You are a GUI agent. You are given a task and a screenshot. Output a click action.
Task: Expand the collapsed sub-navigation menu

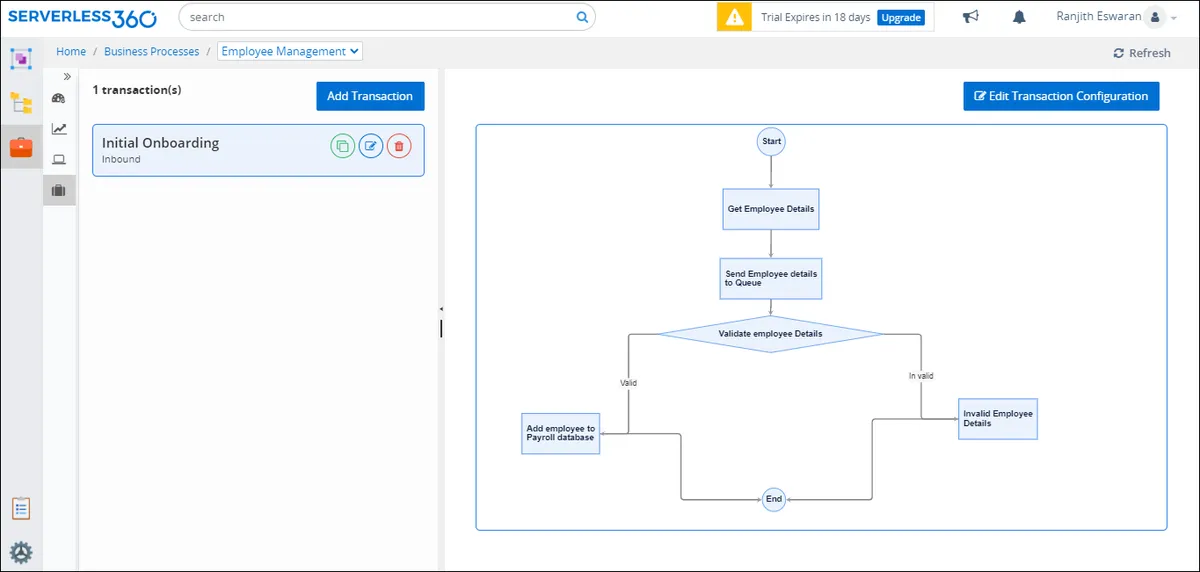(x=67, y=76)
